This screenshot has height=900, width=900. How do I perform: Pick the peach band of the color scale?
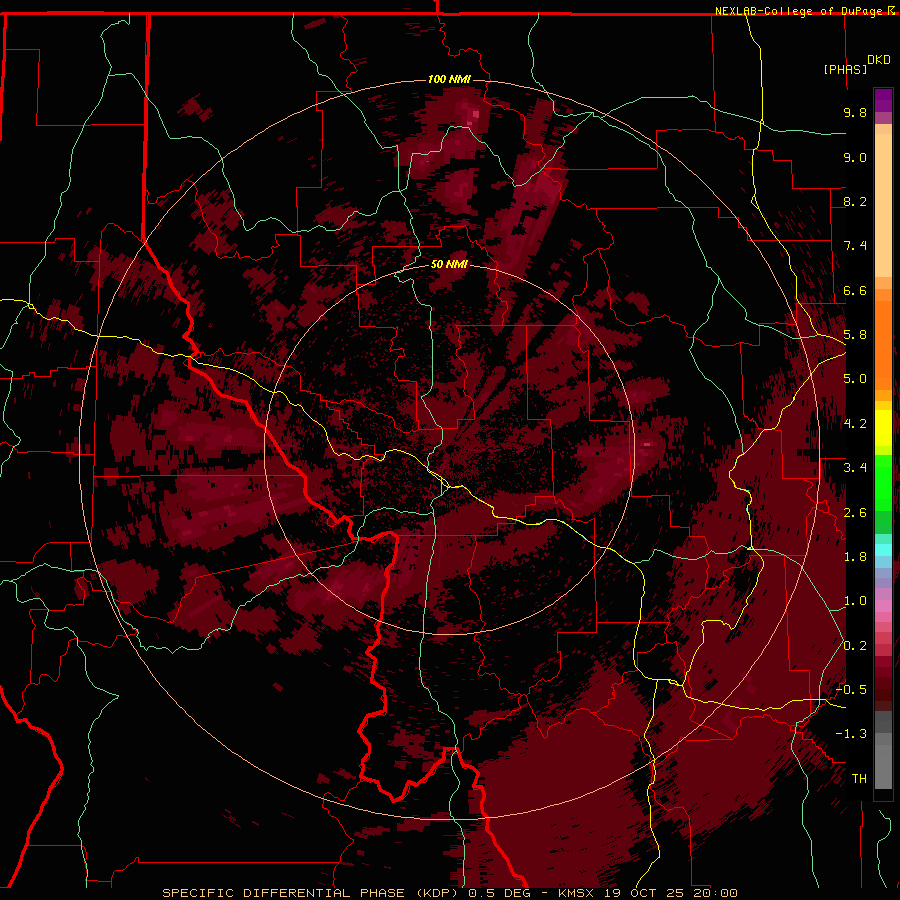click(883, 205)
